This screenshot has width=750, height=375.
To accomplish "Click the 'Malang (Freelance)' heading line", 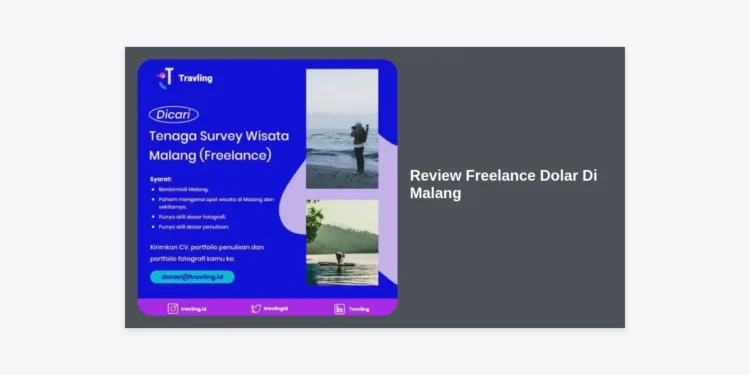I will point(210,156).
